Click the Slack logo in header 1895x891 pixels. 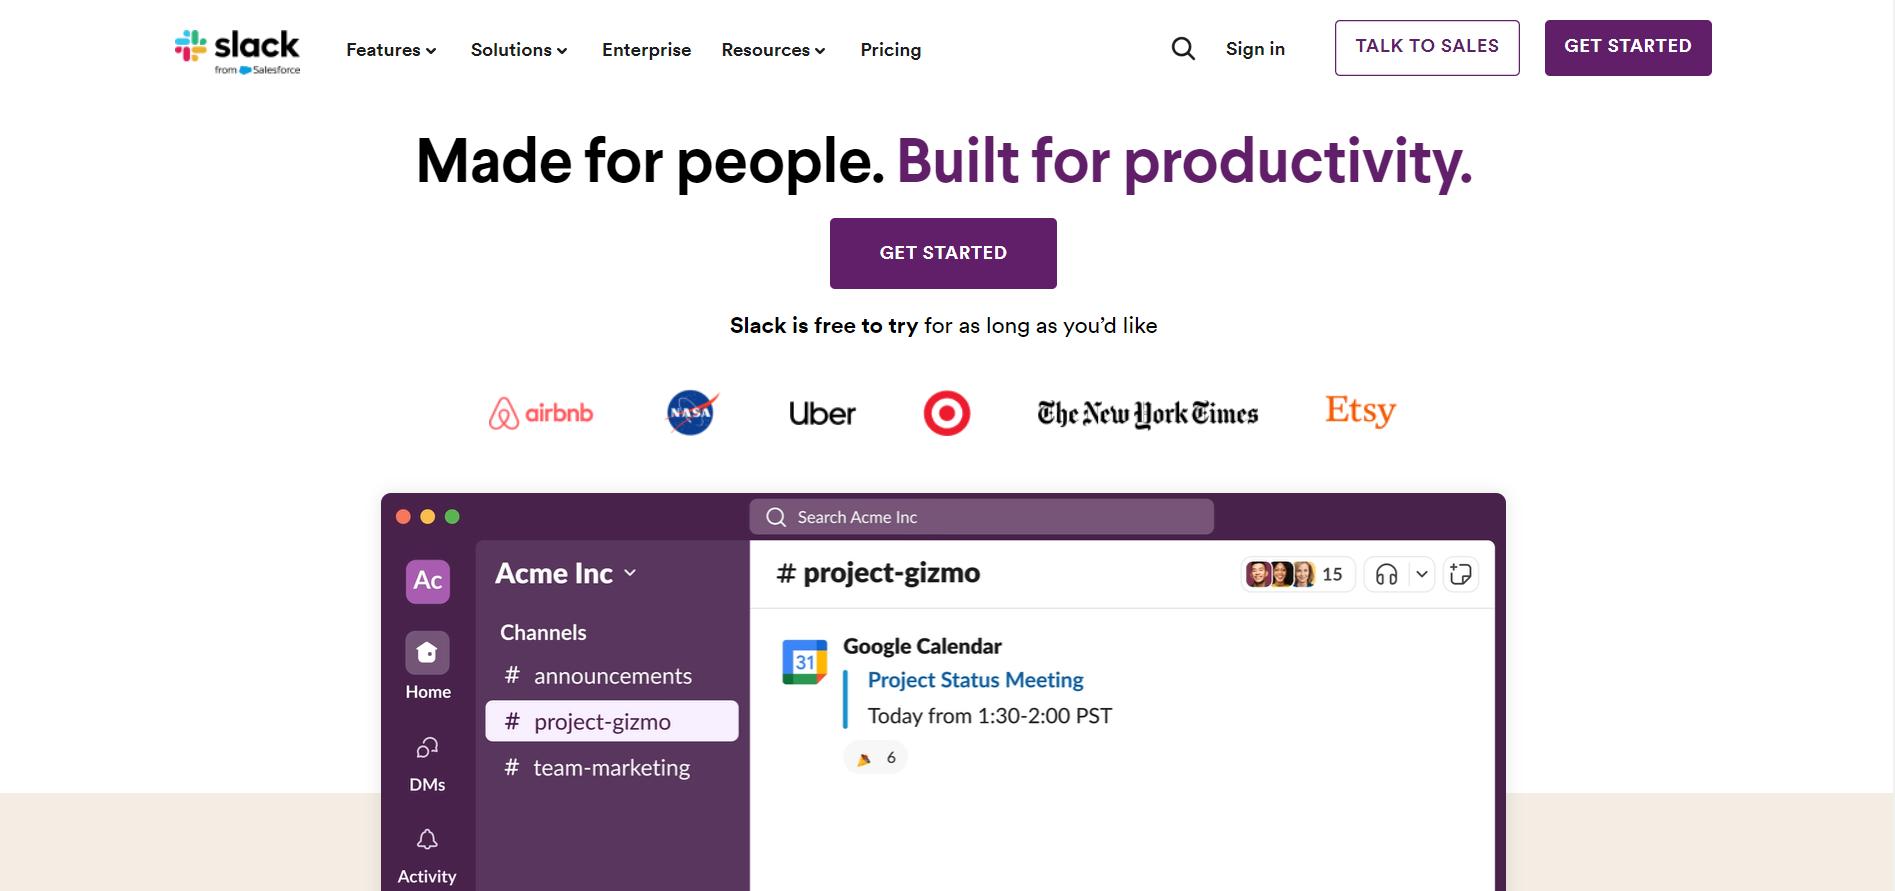237,50
